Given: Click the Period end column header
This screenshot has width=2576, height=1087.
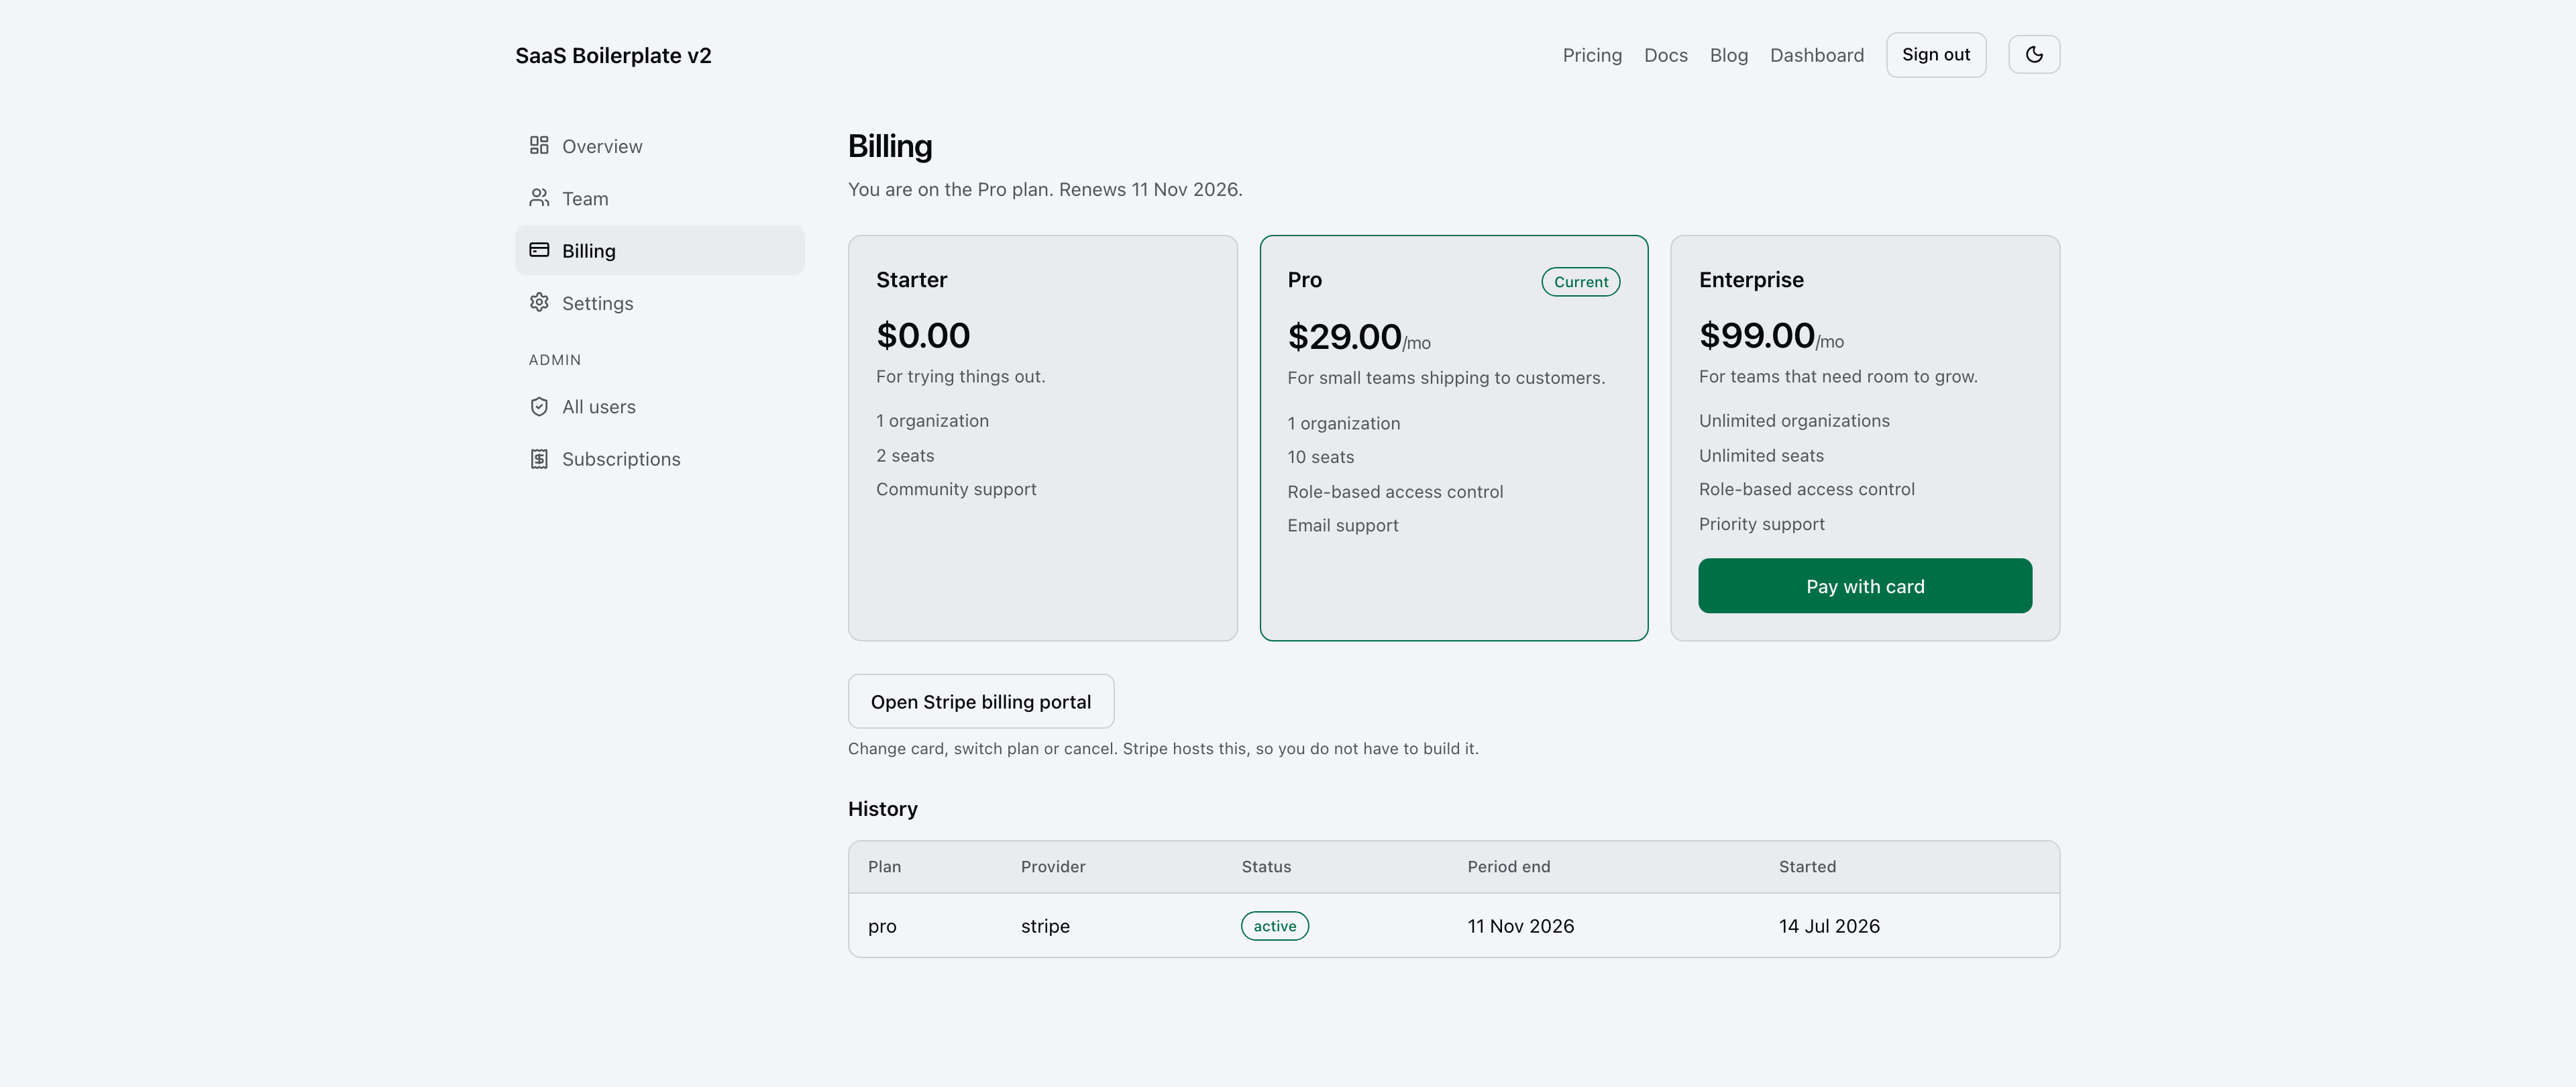Looking at the screenshot, I should tap(1508, 866).
